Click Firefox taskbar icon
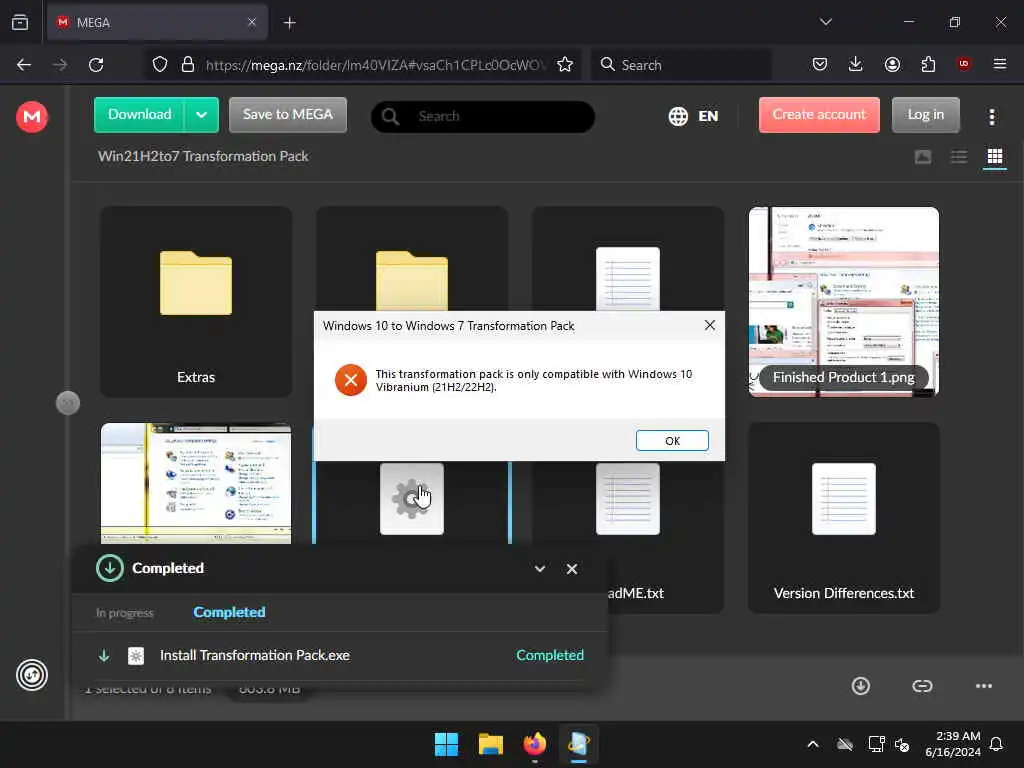The width and height of the screenshot is (1024, 768). coord(535,744)
